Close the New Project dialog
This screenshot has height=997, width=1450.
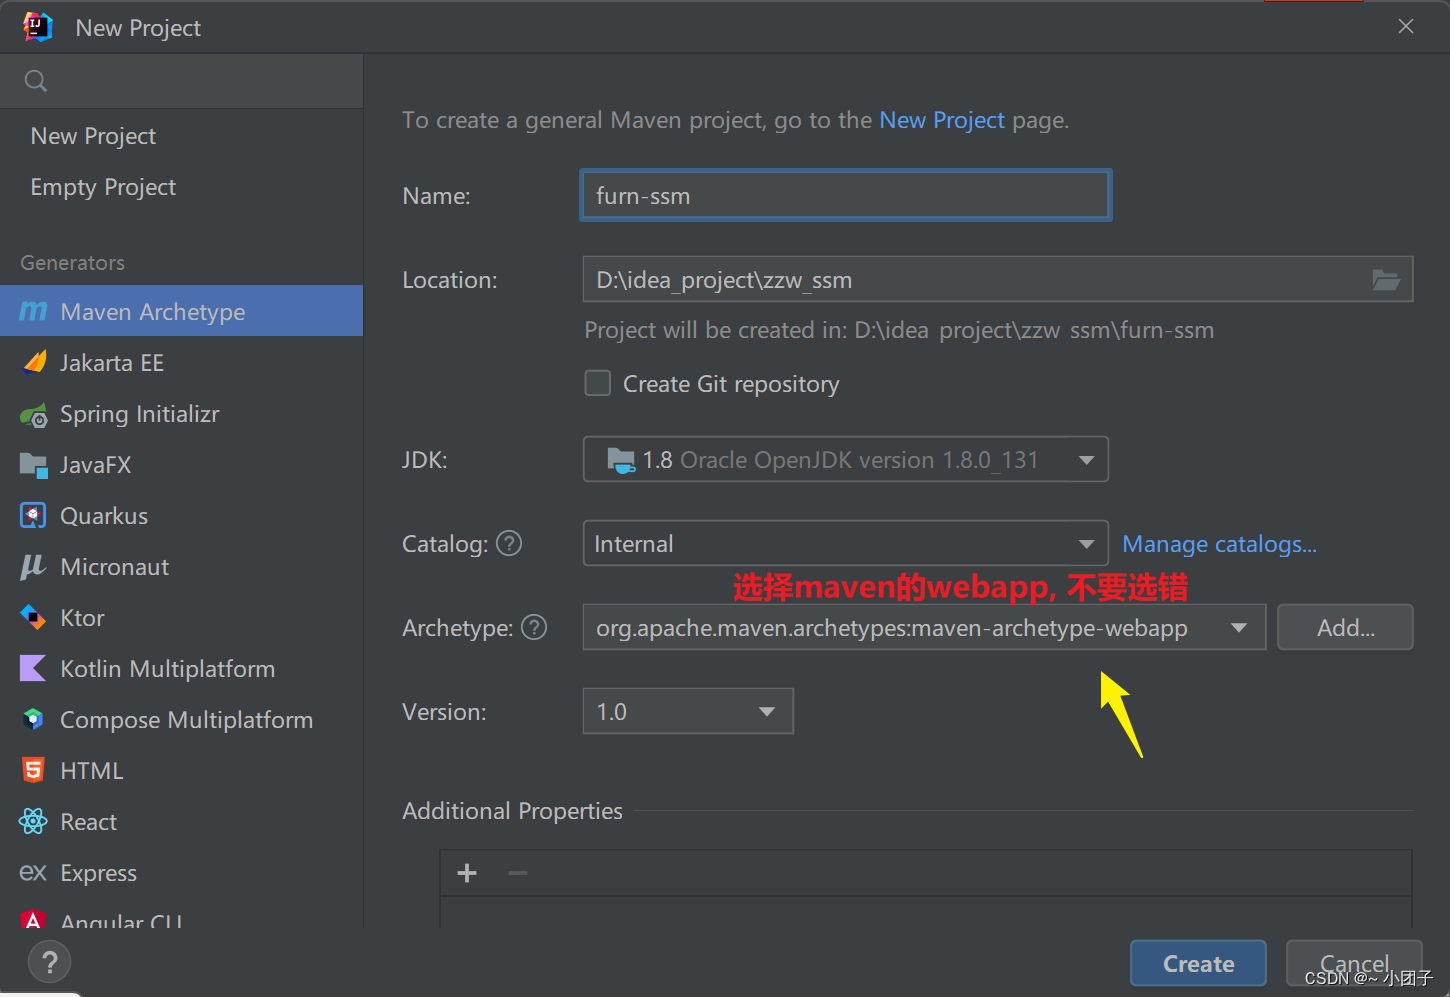[x=1406, y=27]
